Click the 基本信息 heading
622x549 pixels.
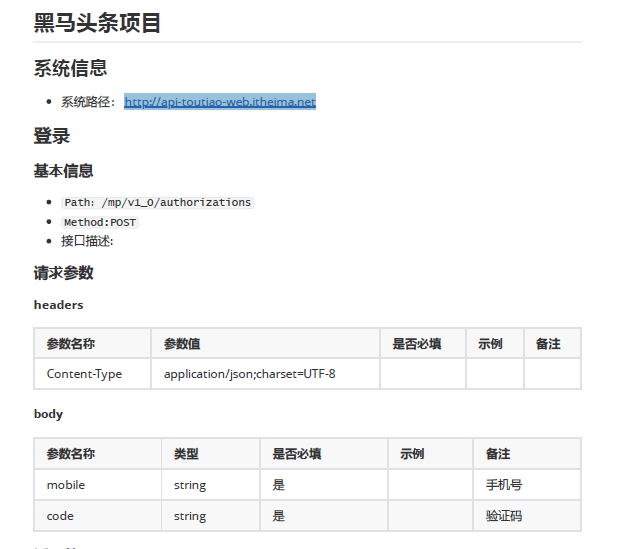63,171
